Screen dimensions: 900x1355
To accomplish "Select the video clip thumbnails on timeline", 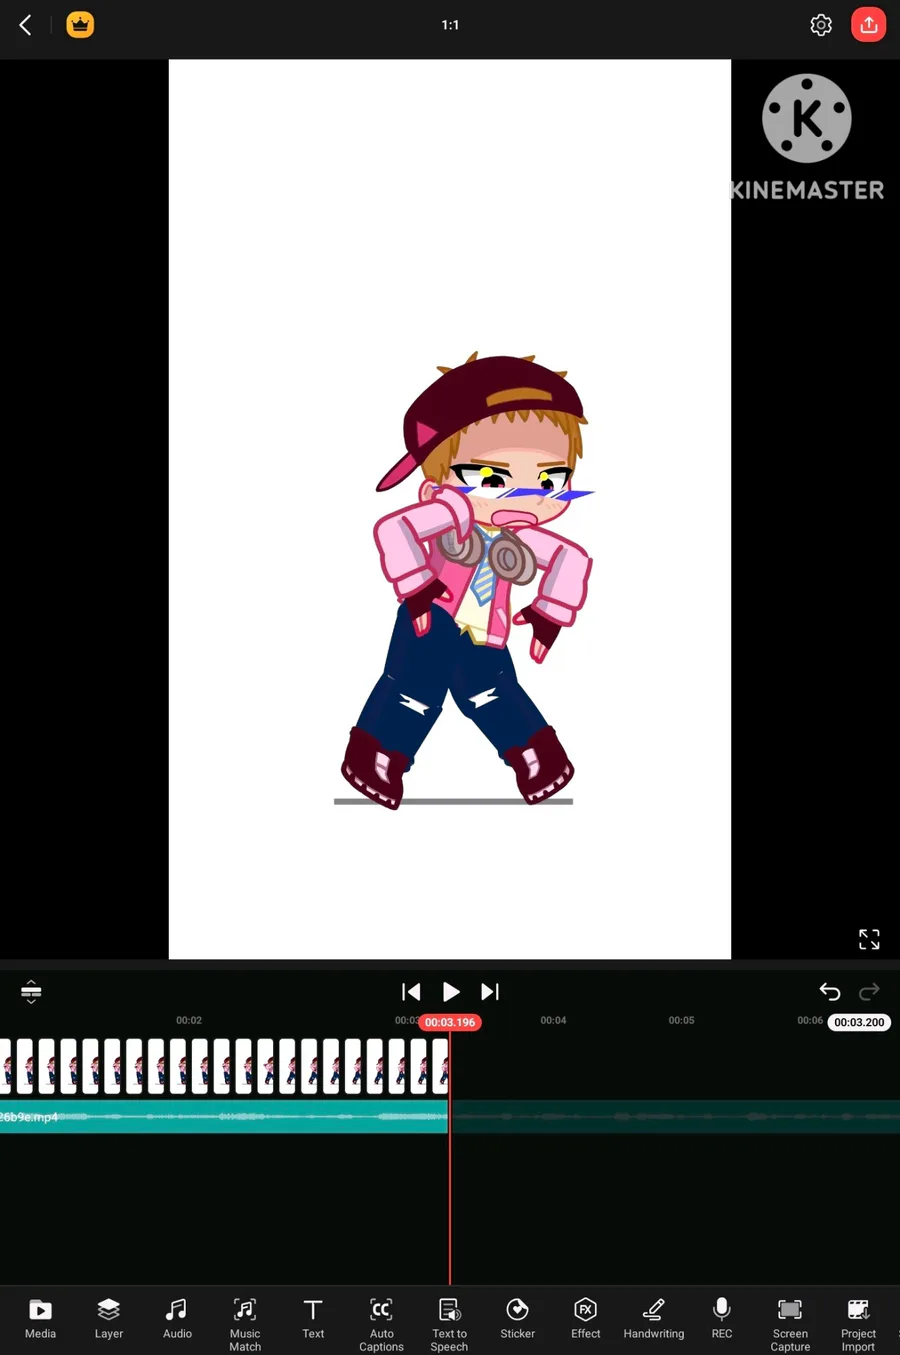I will tap(224, 1066).
